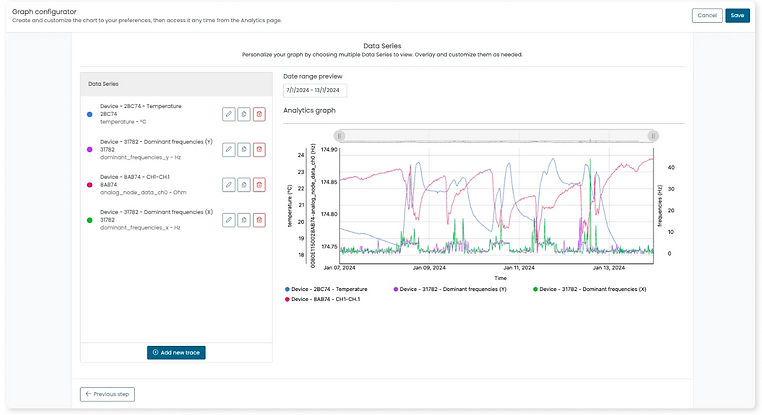Click the 'Graph configurator' title
The width and height of the screenshot is (762, 415).
coord(44,11)
